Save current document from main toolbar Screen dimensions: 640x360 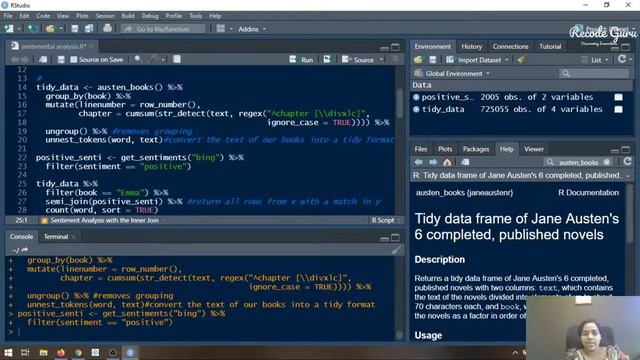tap(75, 29)
